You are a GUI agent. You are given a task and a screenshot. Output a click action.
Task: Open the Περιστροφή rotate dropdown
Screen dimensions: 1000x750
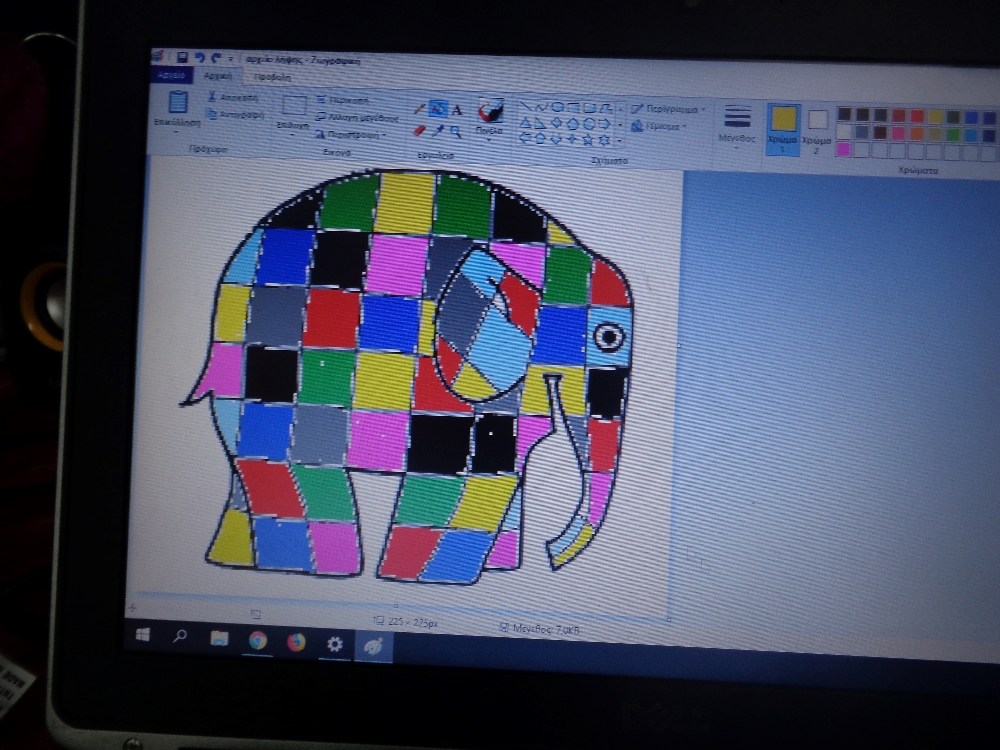pos(351,135)
